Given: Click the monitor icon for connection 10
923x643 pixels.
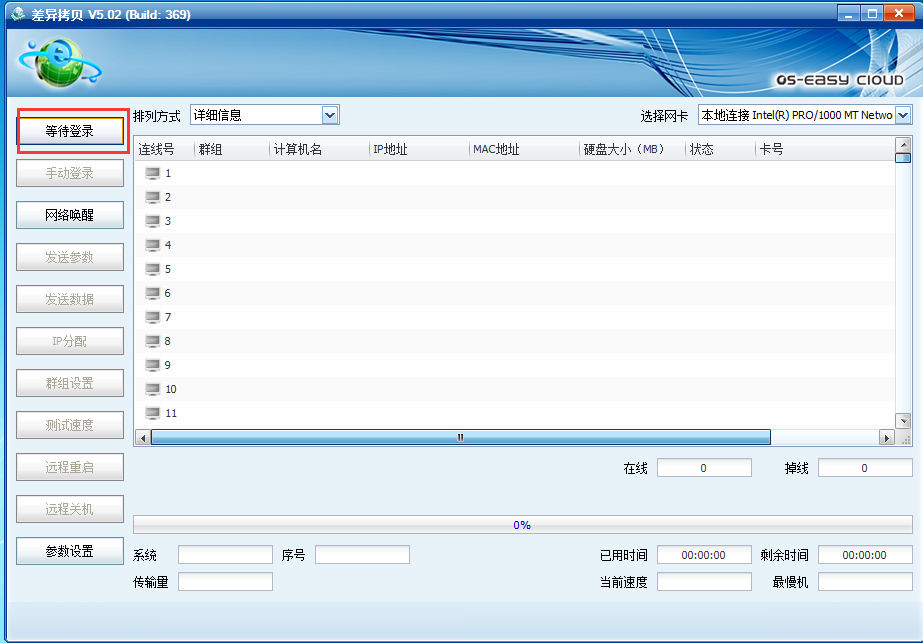Looking at the screenshot, I should pyautogui.click(x=153, y=389).
